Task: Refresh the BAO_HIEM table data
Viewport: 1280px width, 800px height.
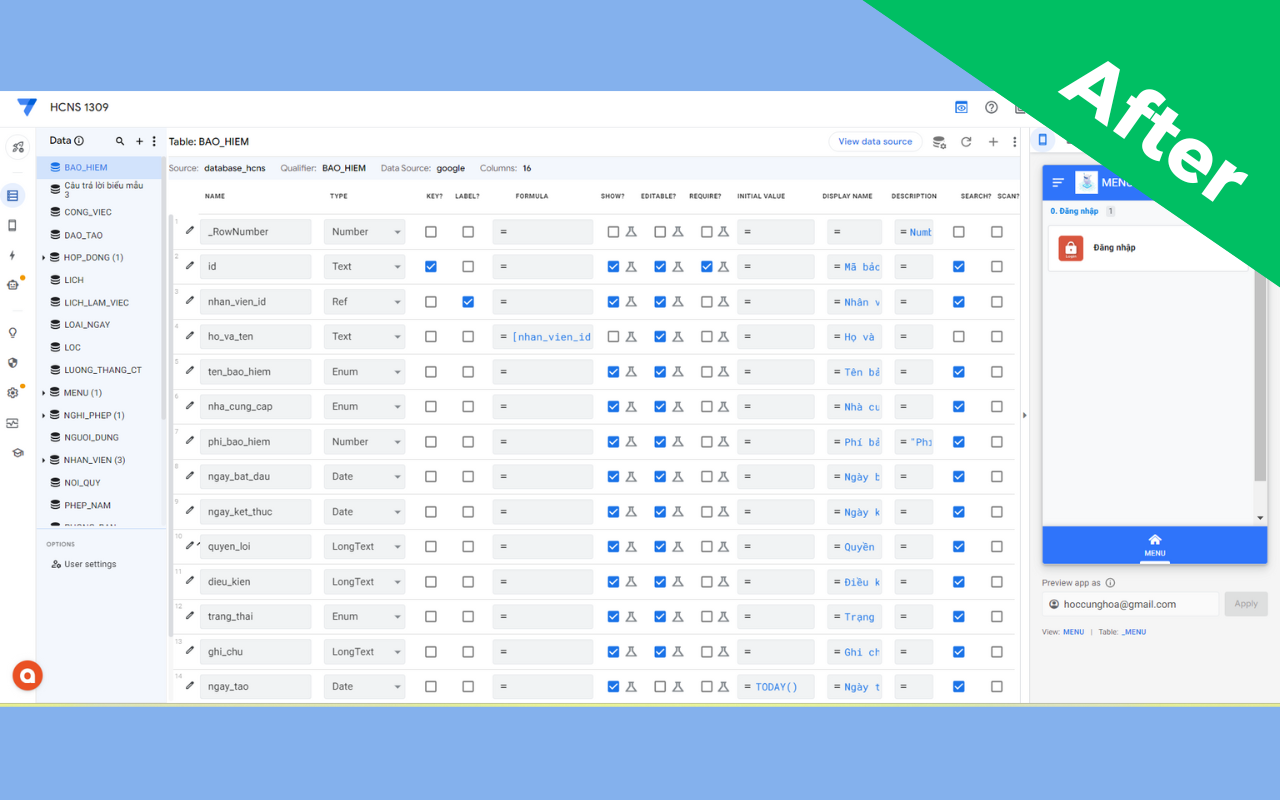Action: pos(966,141)
